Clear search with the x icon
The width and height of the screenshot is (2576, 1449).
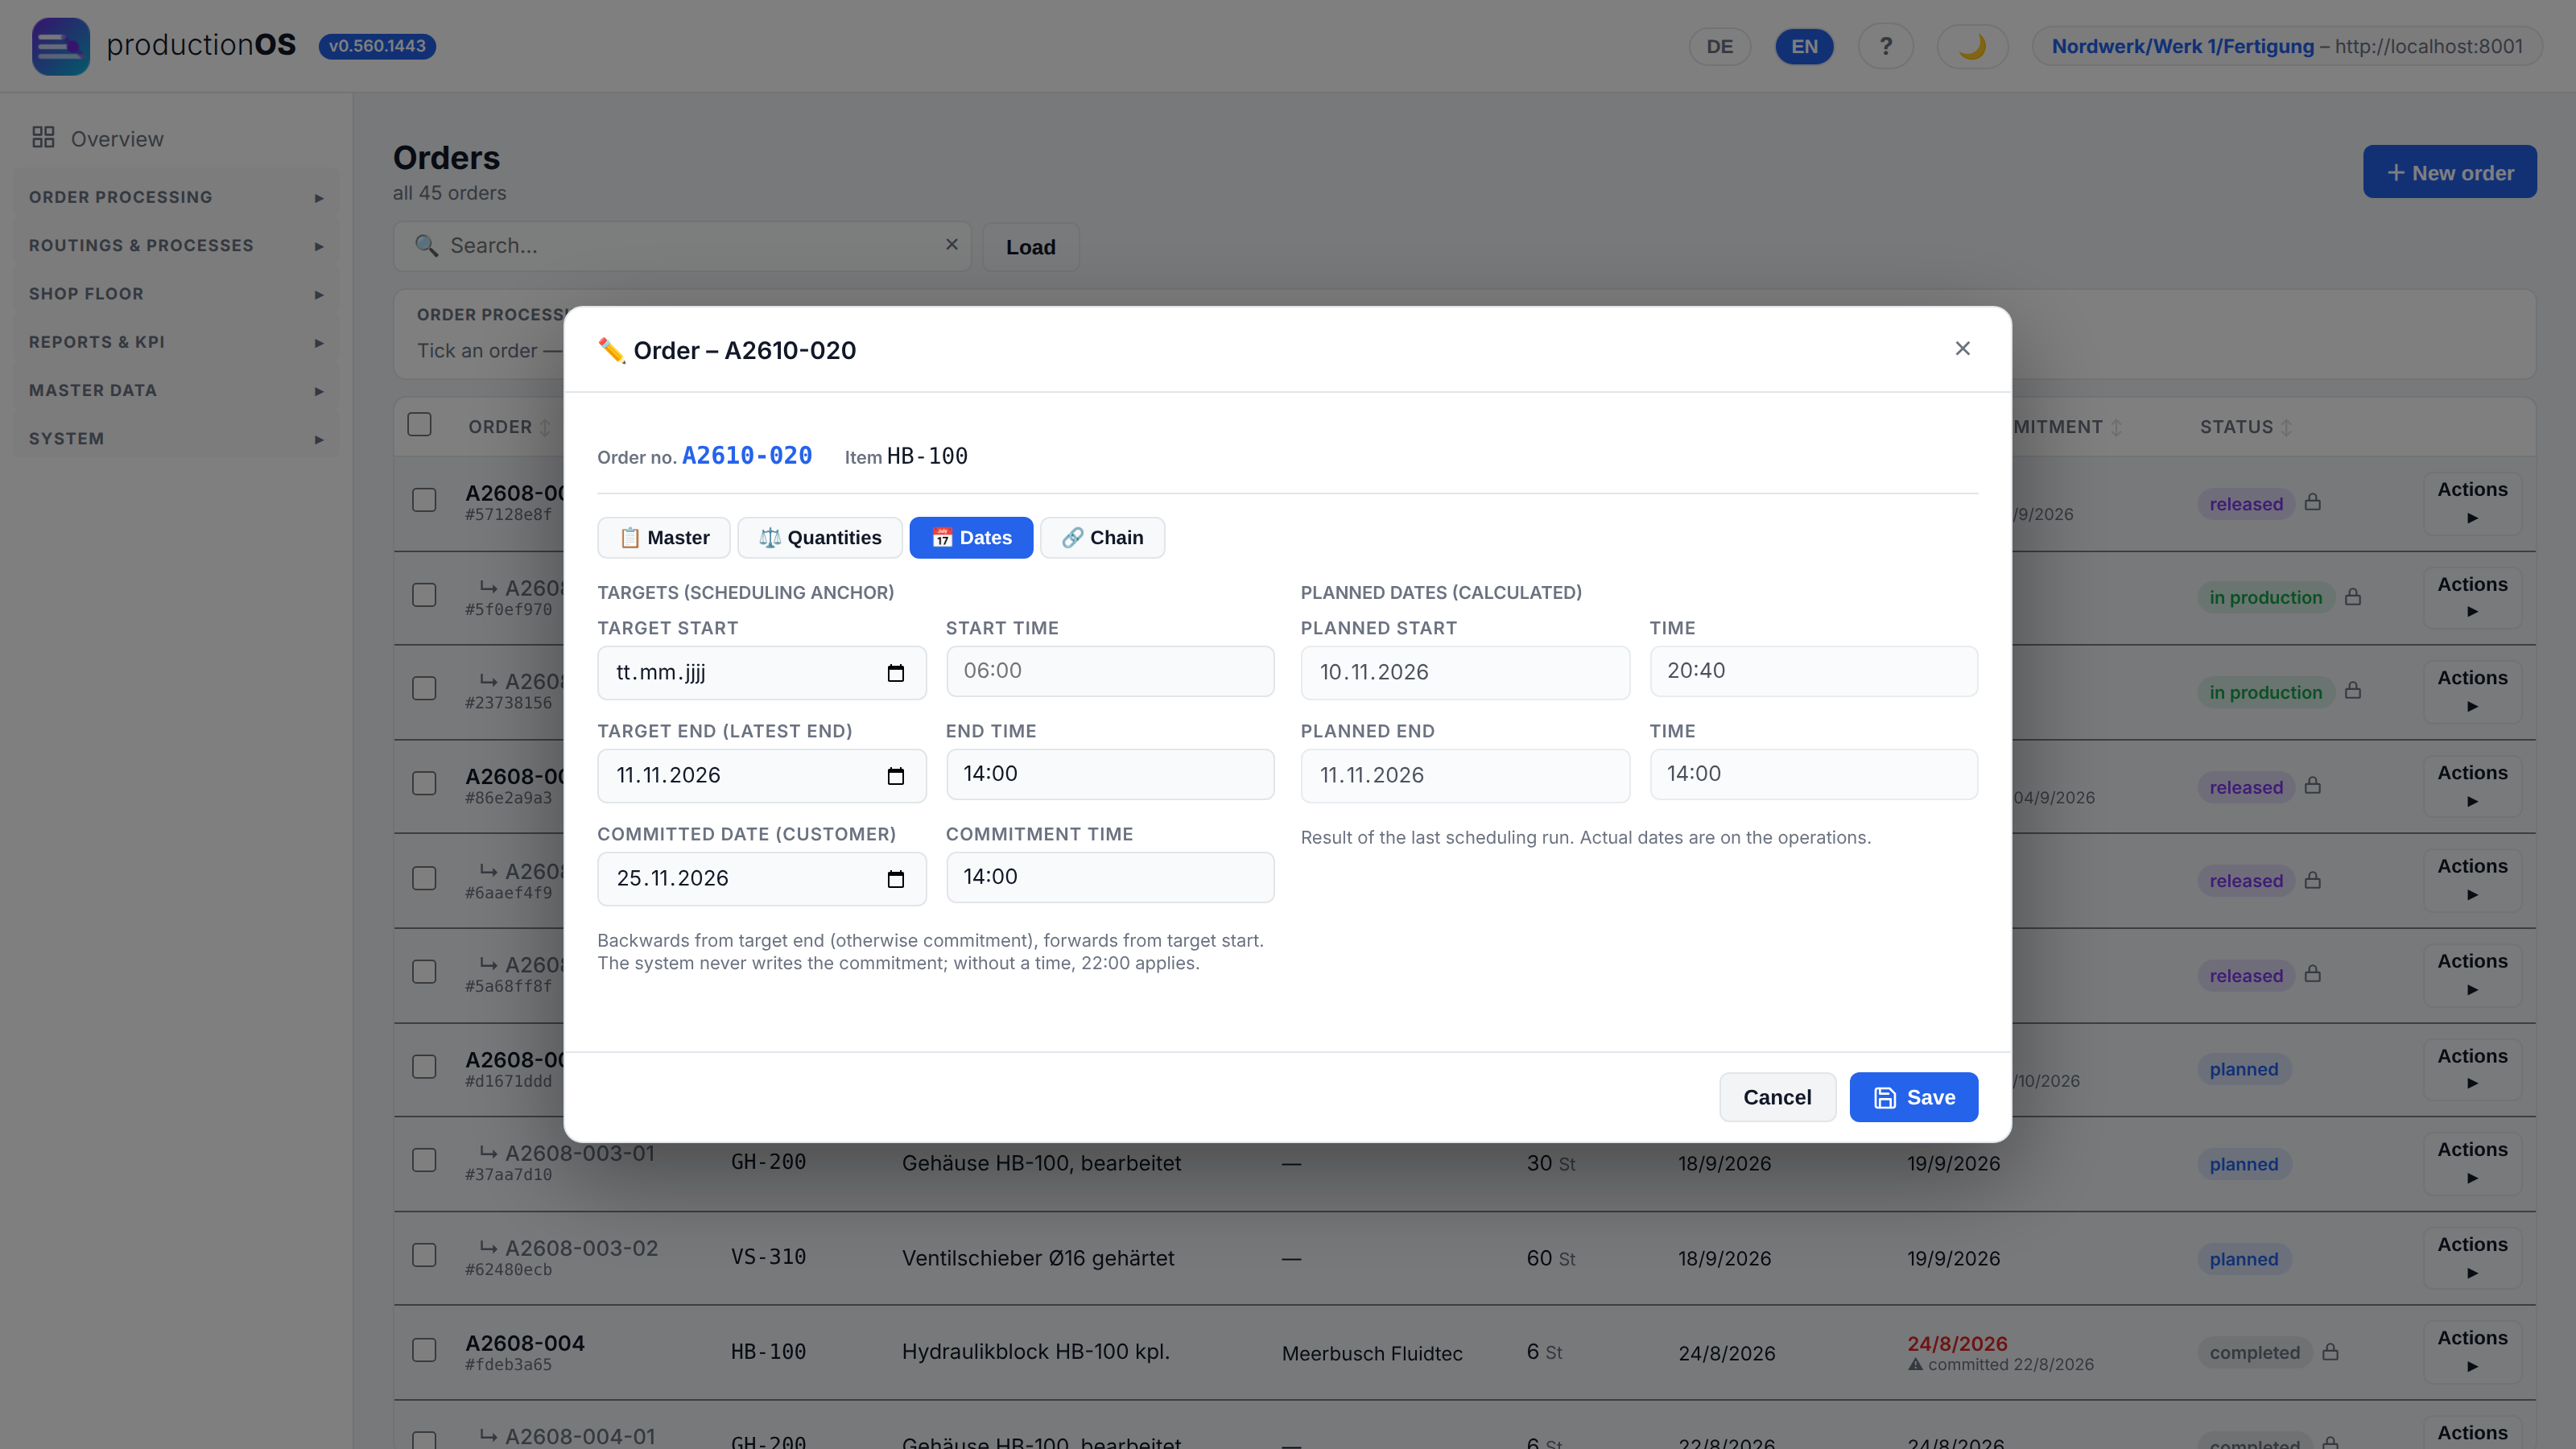coord(951,244)
